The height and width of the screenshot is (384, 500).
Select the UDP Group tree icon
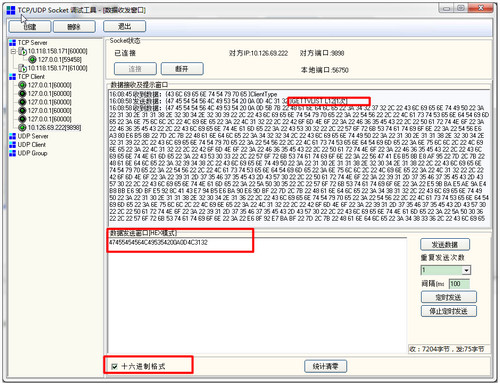[x=13, y=153]
